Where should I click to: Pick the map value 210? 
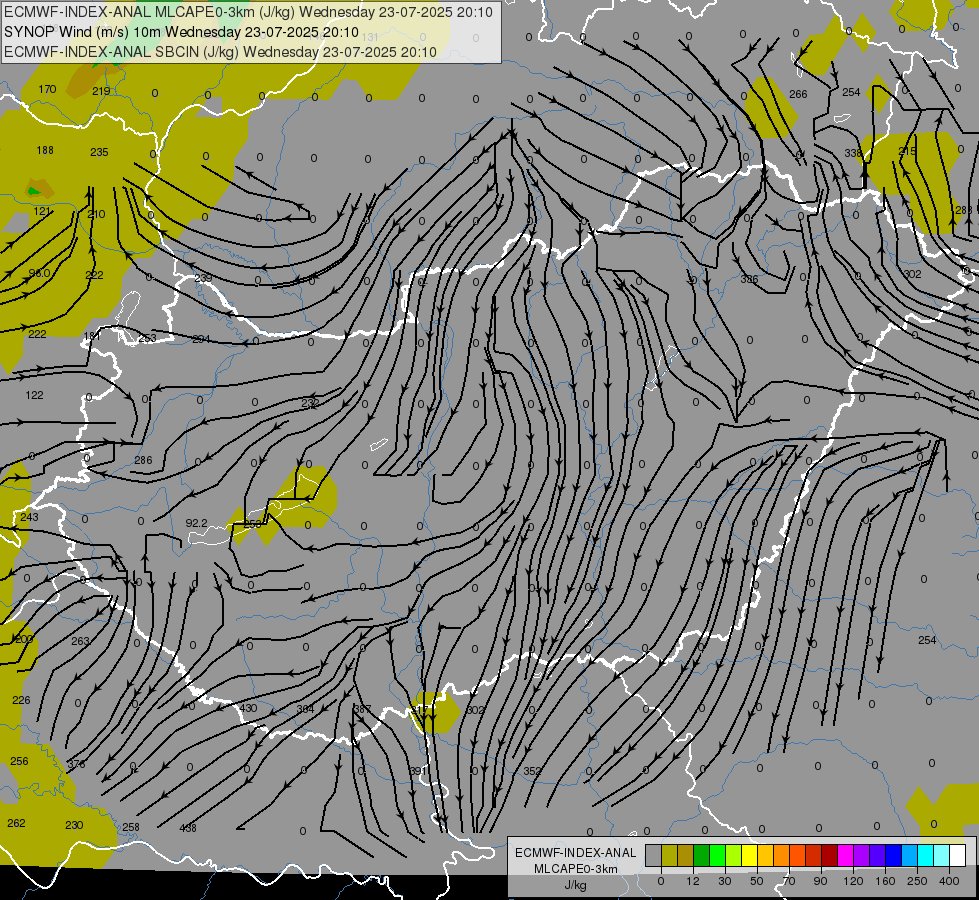[x=96, y=214]
